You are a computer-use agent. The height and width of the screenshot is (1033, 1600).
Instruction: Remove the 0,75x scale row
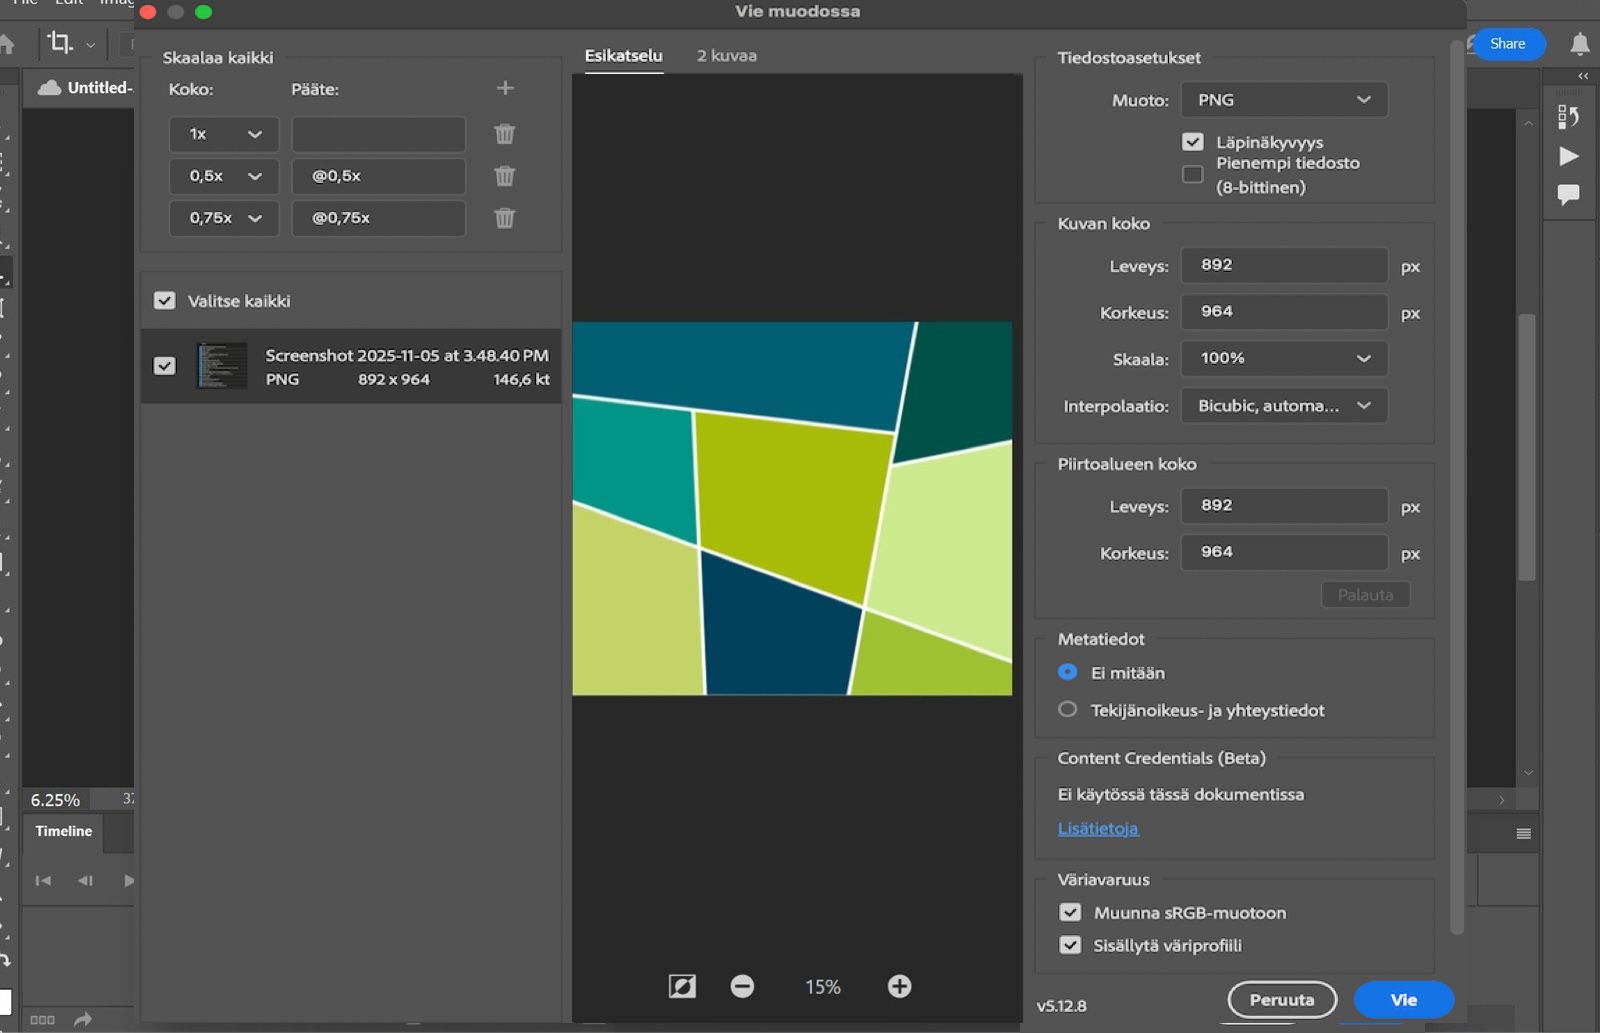point(505,218)
